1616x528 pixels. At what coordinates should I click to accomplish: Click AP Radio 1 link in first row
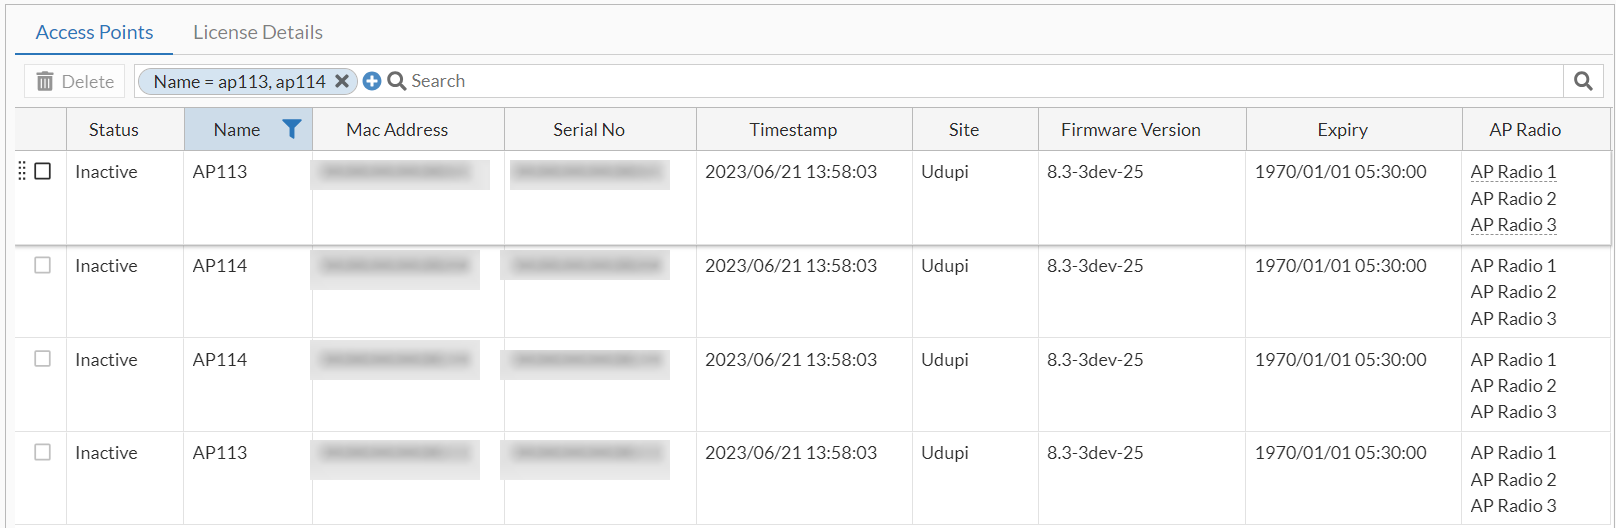click(1513, 172)
